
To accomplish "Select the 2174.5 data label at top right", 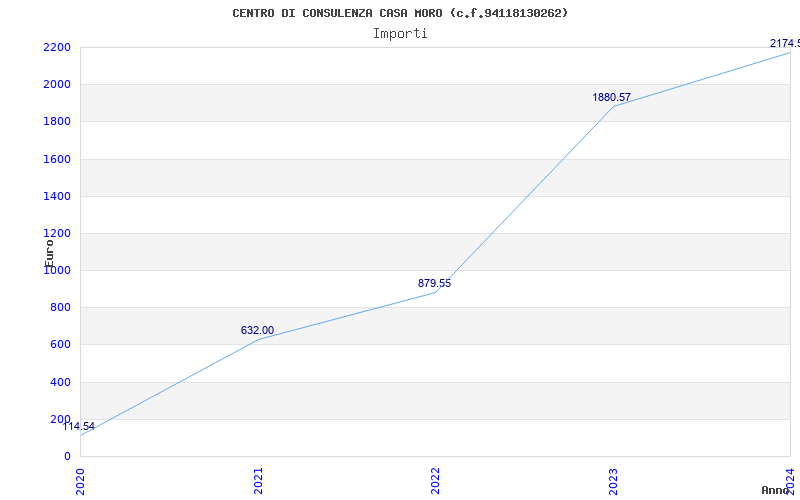I will pos(785,43).
